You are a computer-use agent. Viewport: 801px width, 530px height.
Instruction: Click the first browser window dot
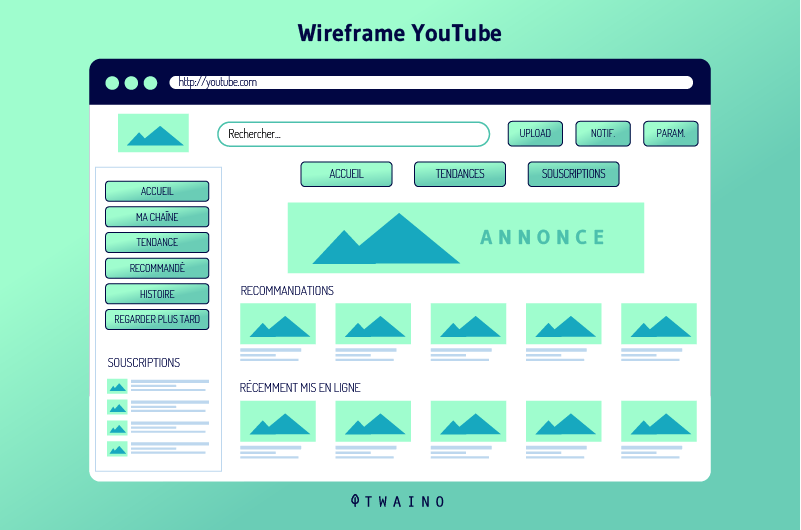click(x=112, y=83)
